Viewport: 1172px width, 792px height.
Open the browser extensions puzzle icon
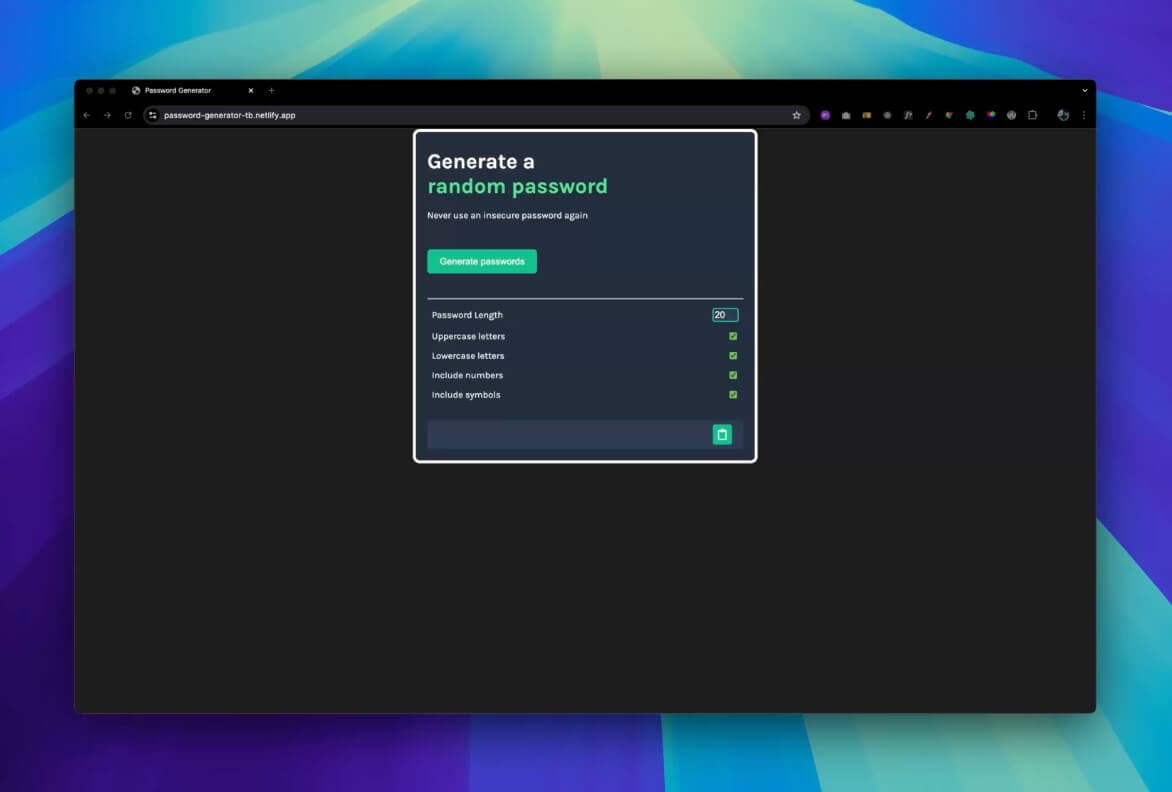click(x=1032, y=115)
